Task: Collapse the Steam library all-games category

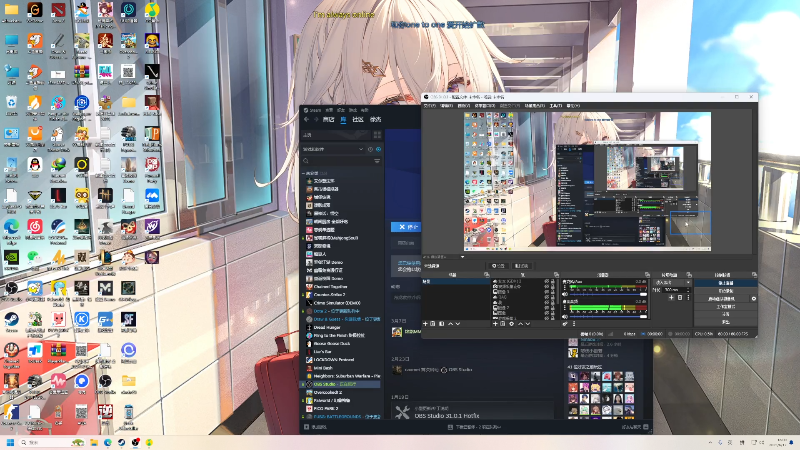Action: [303, 173]
